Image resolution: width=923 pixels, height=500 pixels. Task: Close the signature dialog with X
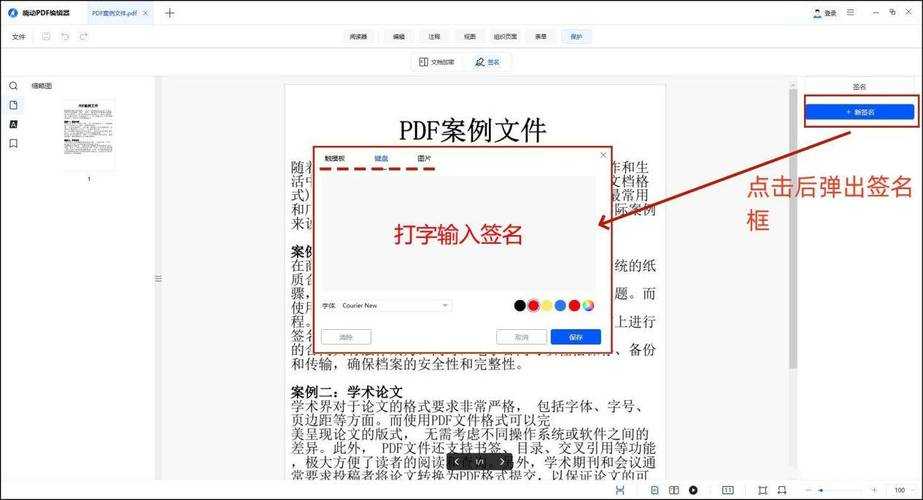point(603,155)
